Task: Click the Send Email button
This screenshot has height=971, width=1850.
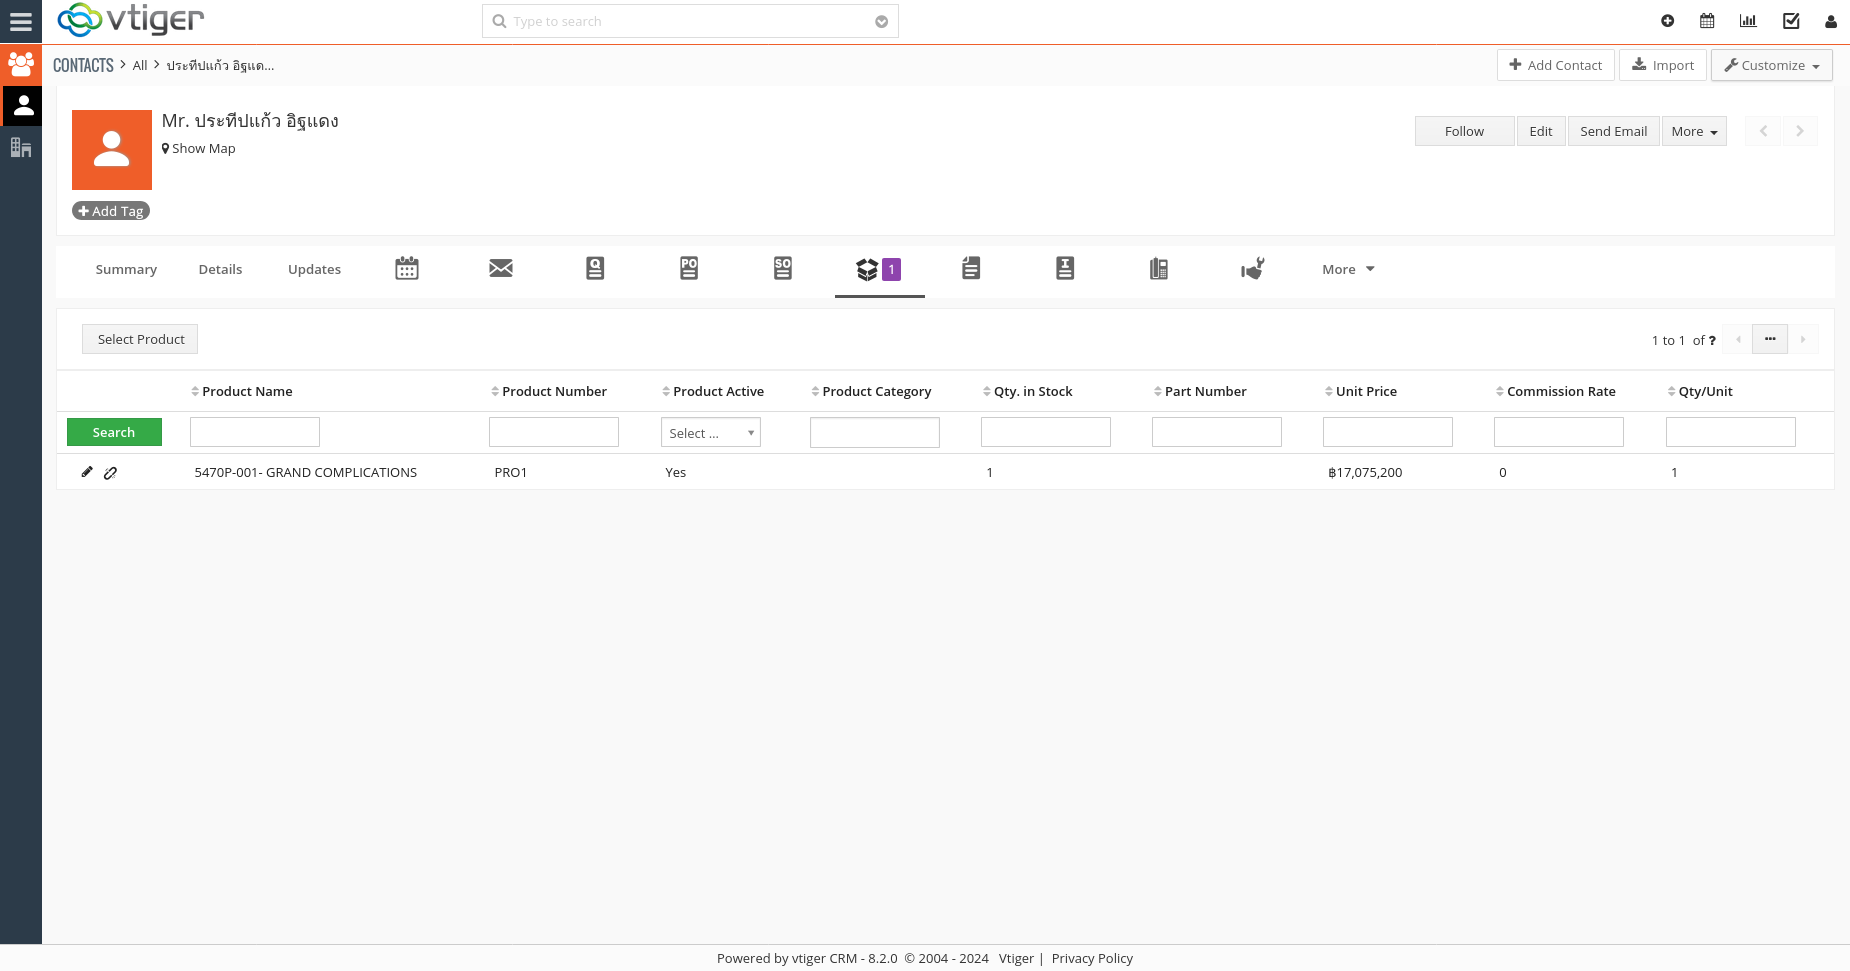Action: [1613, 131]
